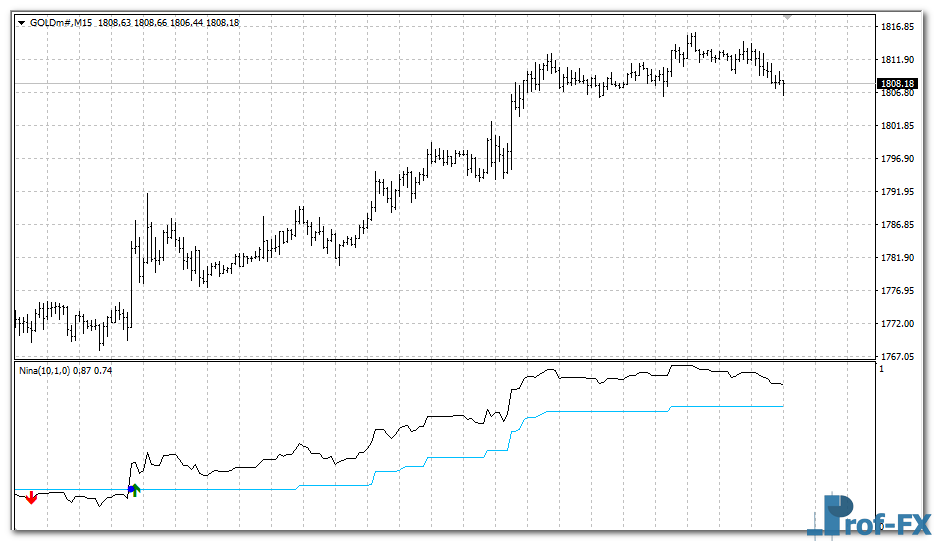
Task: Click the Nina(10,1,0) indicator label
Action: 46,370
